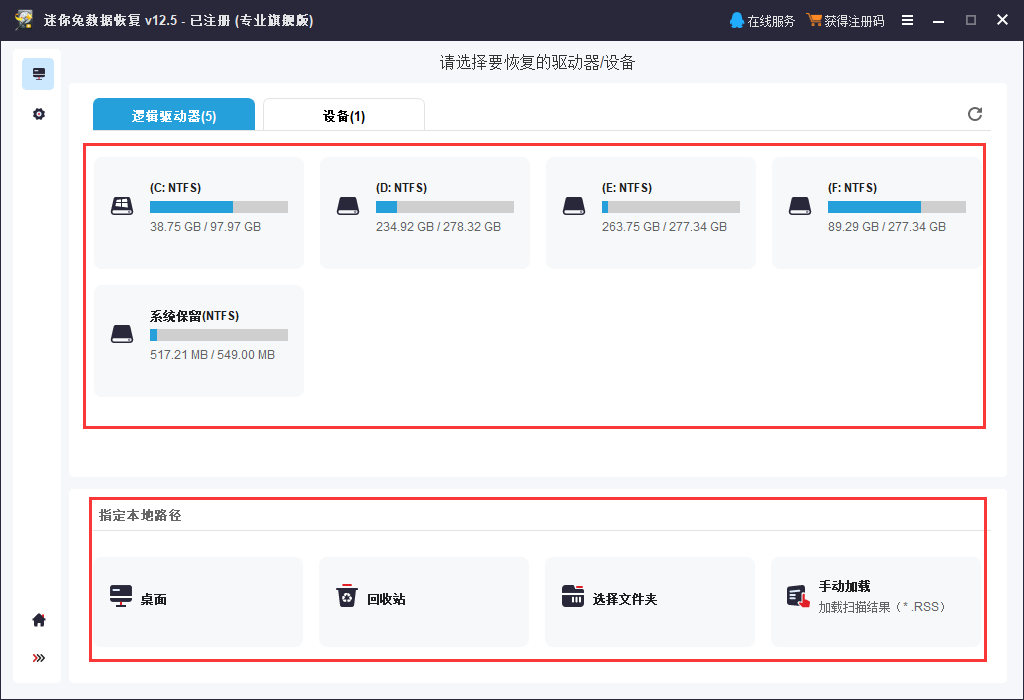Click the 手动加载 load-result icon

tap(798, 596)
